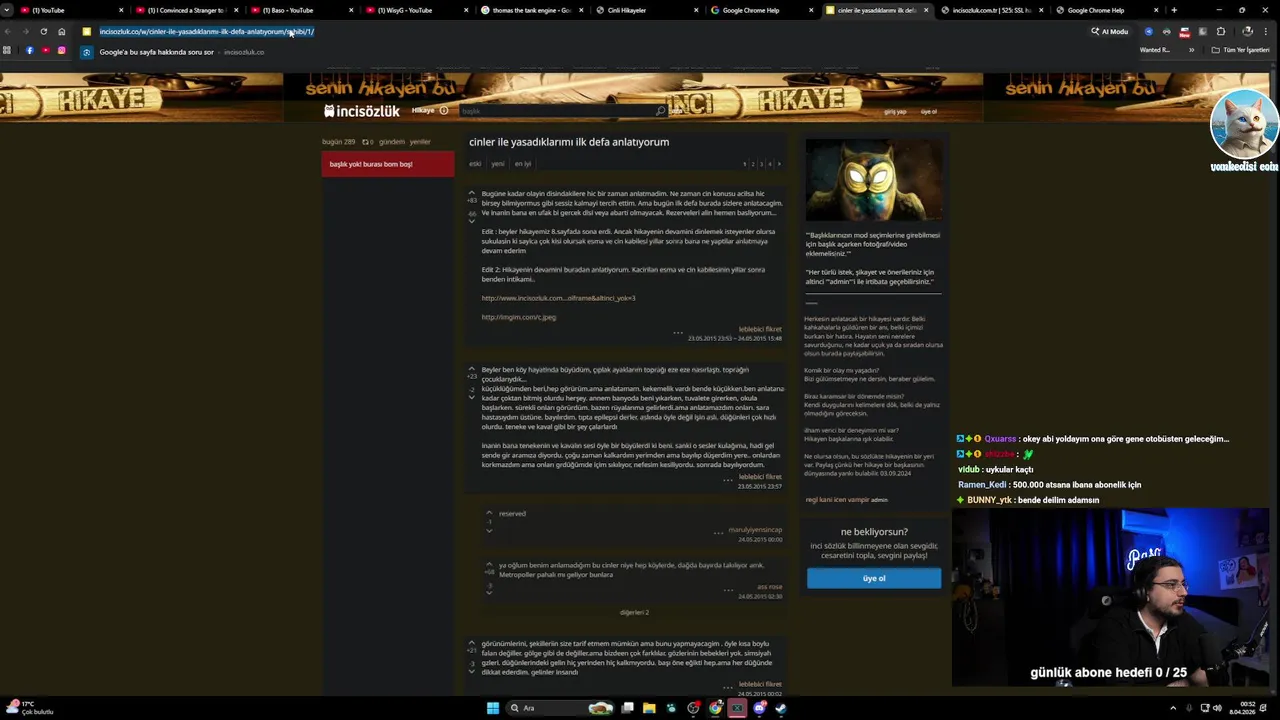Expand 'diğerleri 2' replies
Viewport: 1280px width, 720px height.
pos(634,612)
